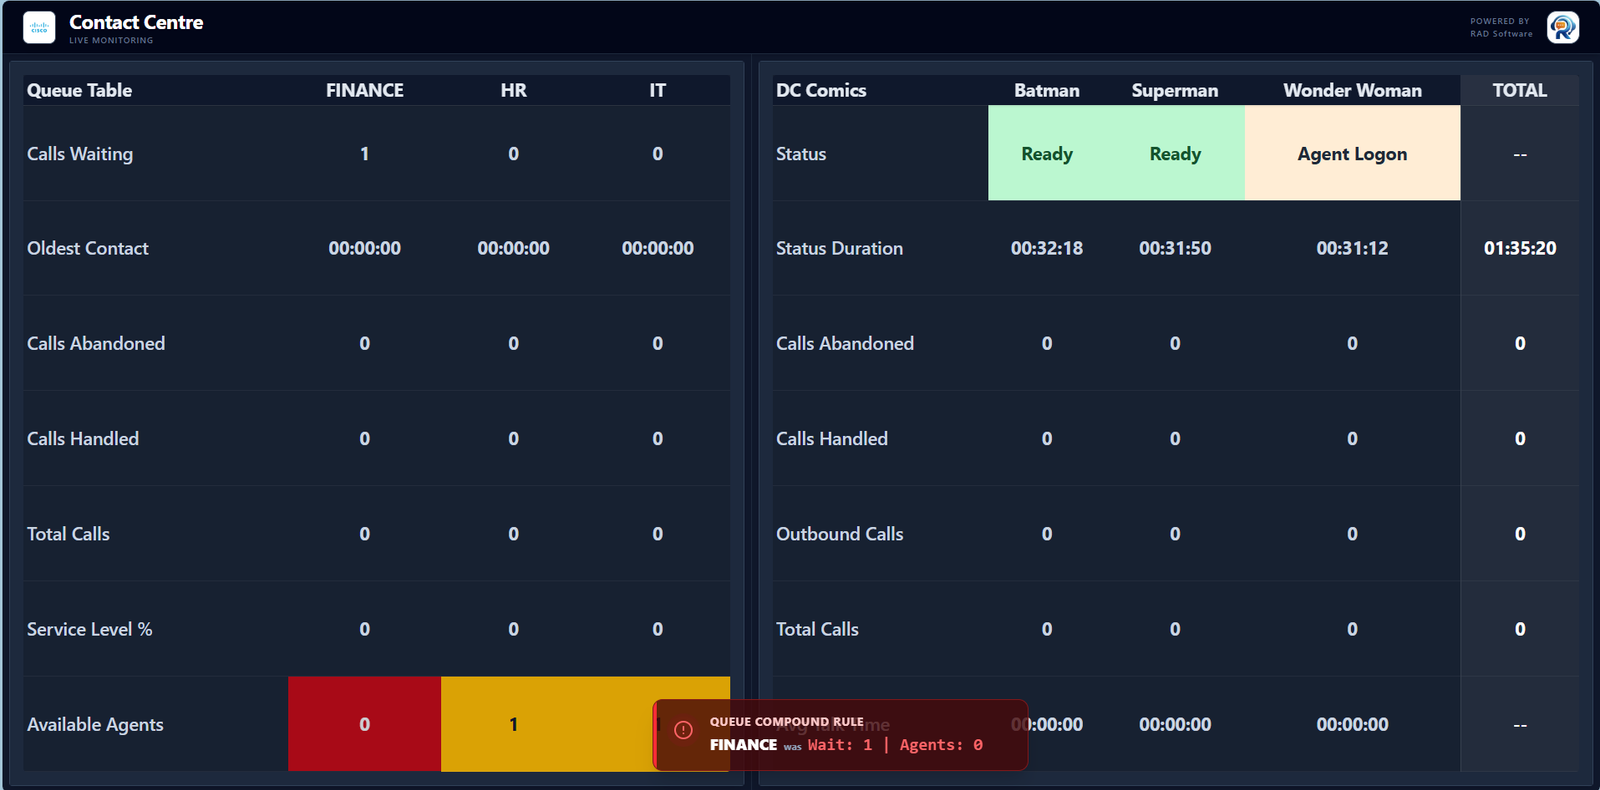Click the Contact Centre title
The image size is (1600, 790).
click(136, 22)
